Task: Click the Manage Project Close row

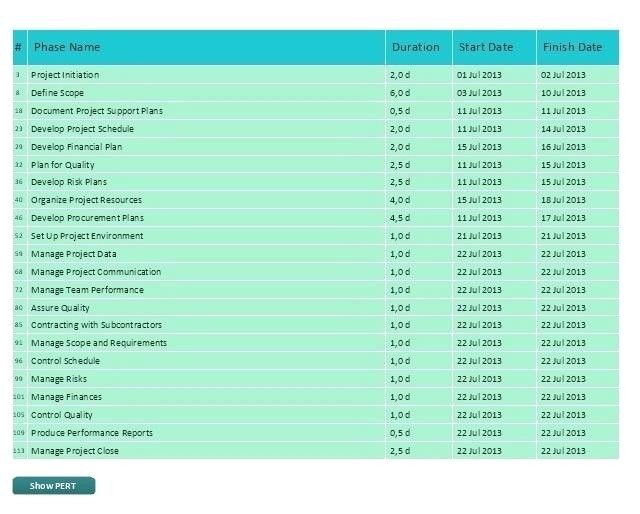Action: (x=74, y=451)
